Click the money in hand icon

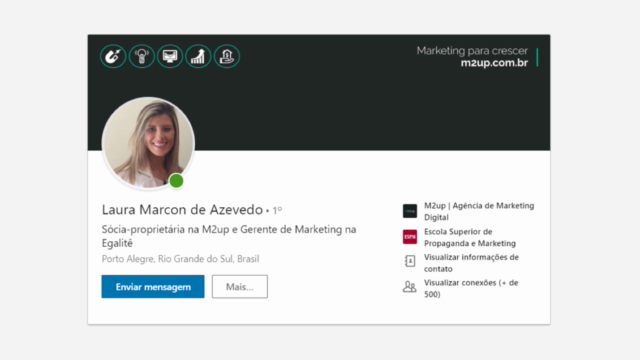coord(227,56)
